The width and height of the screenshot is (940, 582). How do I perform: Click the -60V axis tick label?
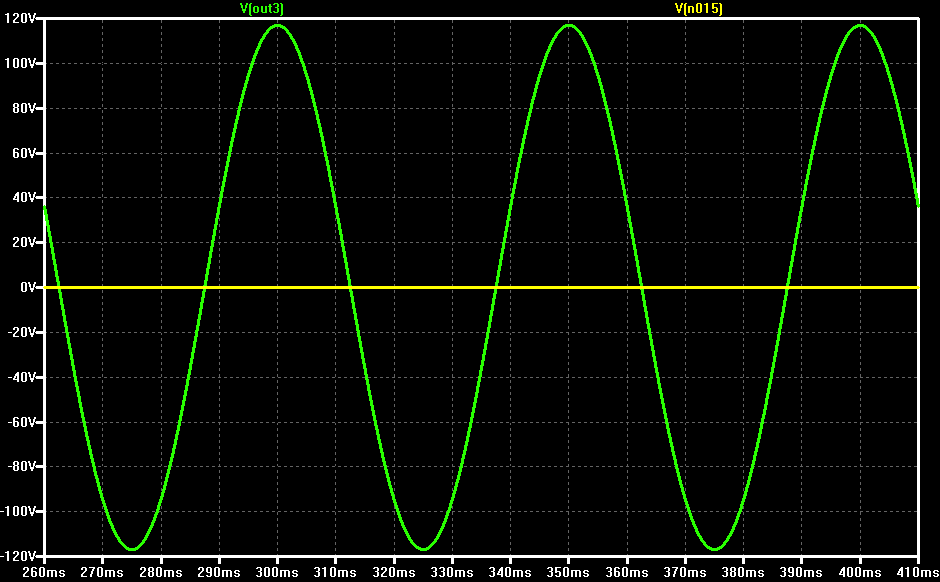[22, 422]
